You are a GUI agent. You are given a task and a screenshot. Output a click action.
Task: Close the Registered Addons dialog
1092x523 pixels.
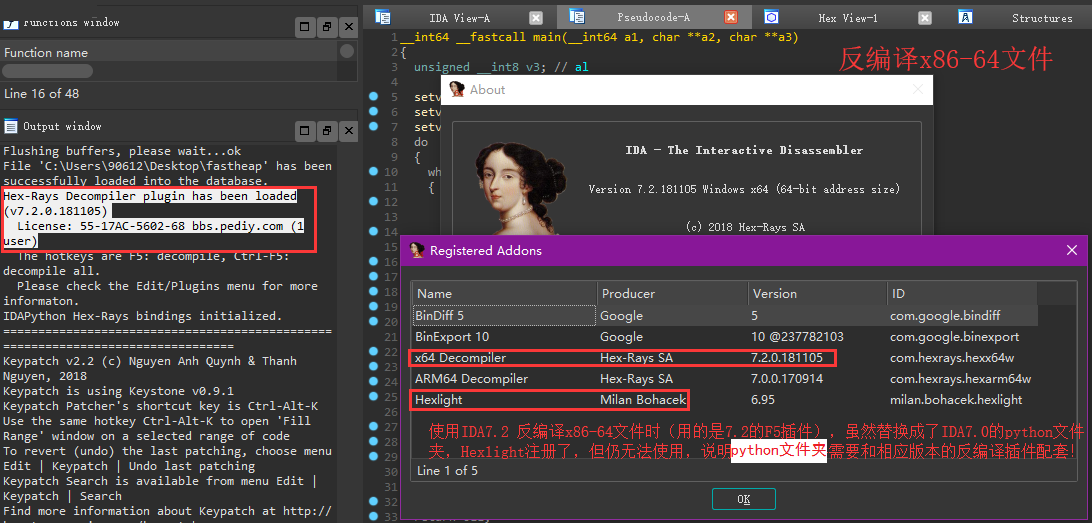[x=1072, y=250]
